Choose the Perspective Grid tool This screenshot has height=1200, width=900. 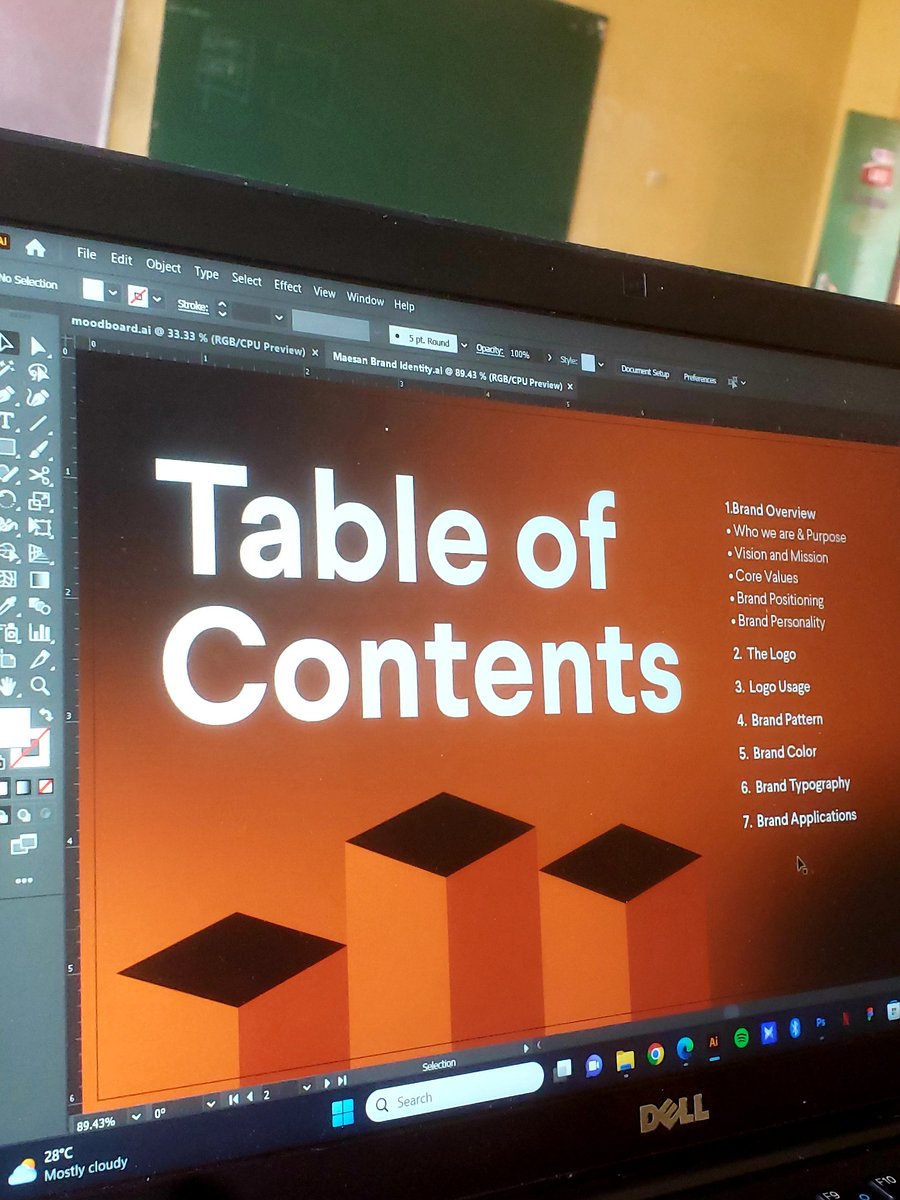40,553
